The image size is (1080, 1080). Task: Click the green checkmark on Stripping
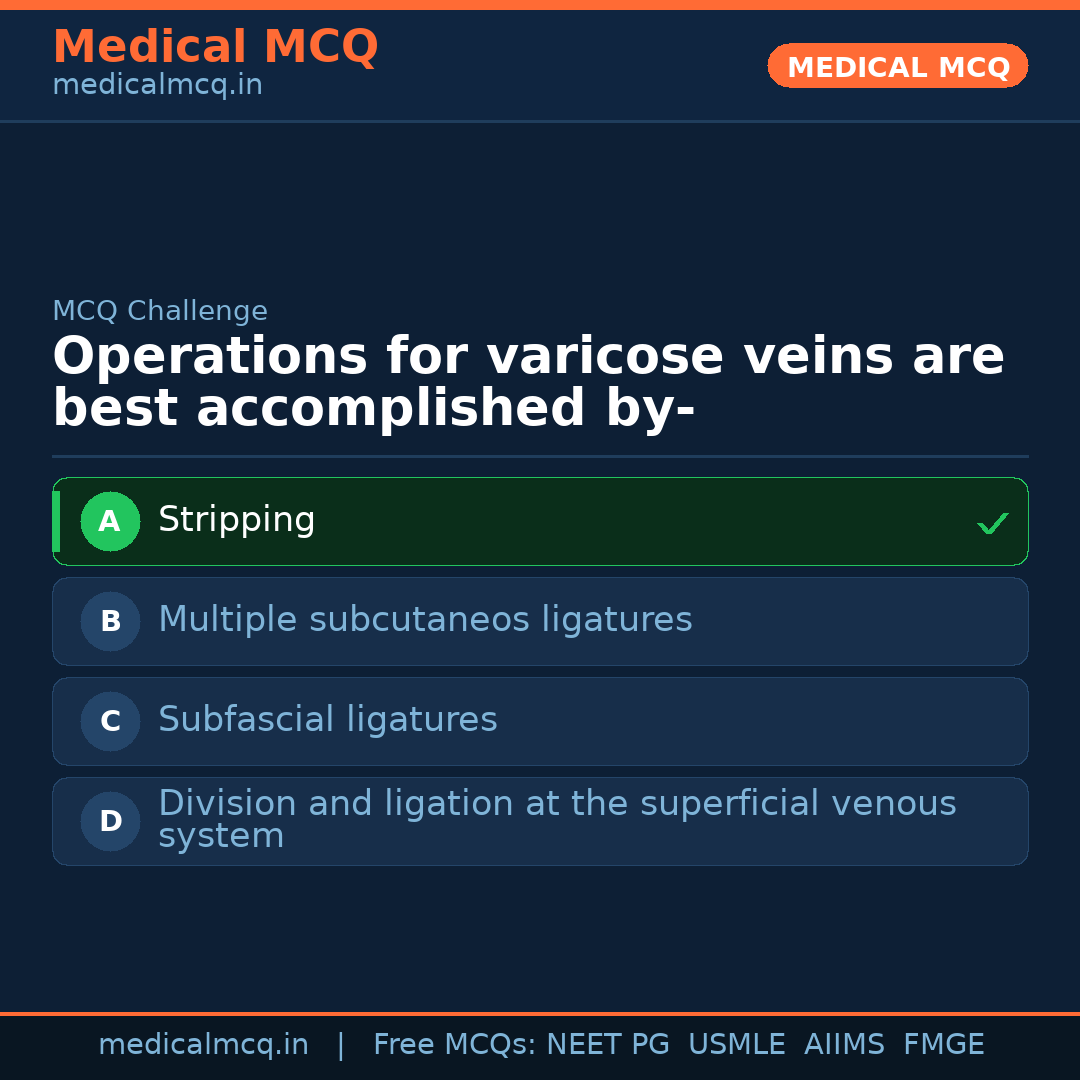992,523
